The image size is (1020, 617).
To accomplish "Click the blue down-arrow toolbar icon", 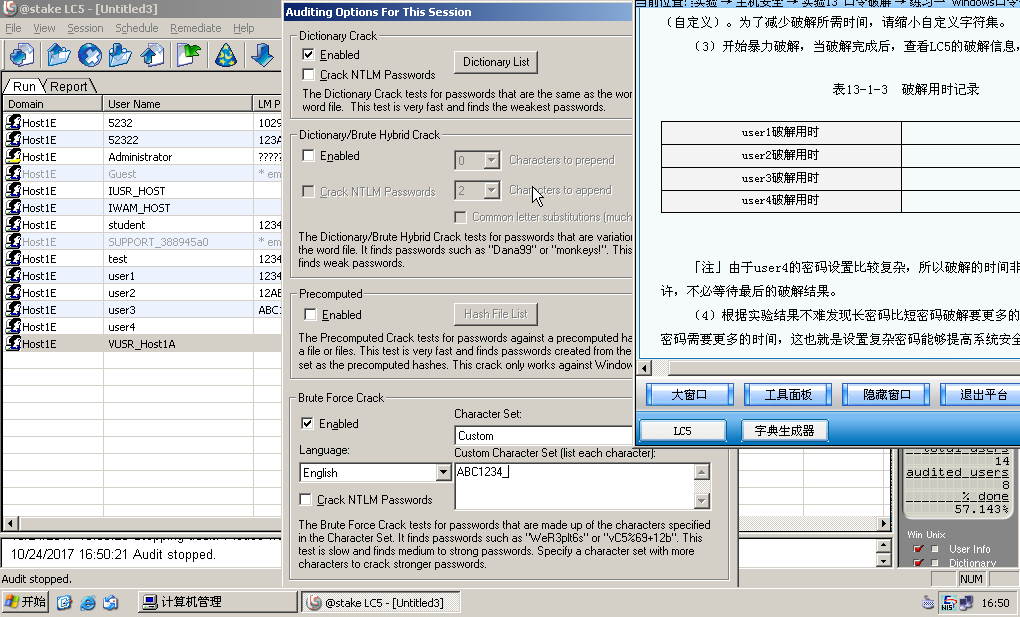I will point(262,55).
